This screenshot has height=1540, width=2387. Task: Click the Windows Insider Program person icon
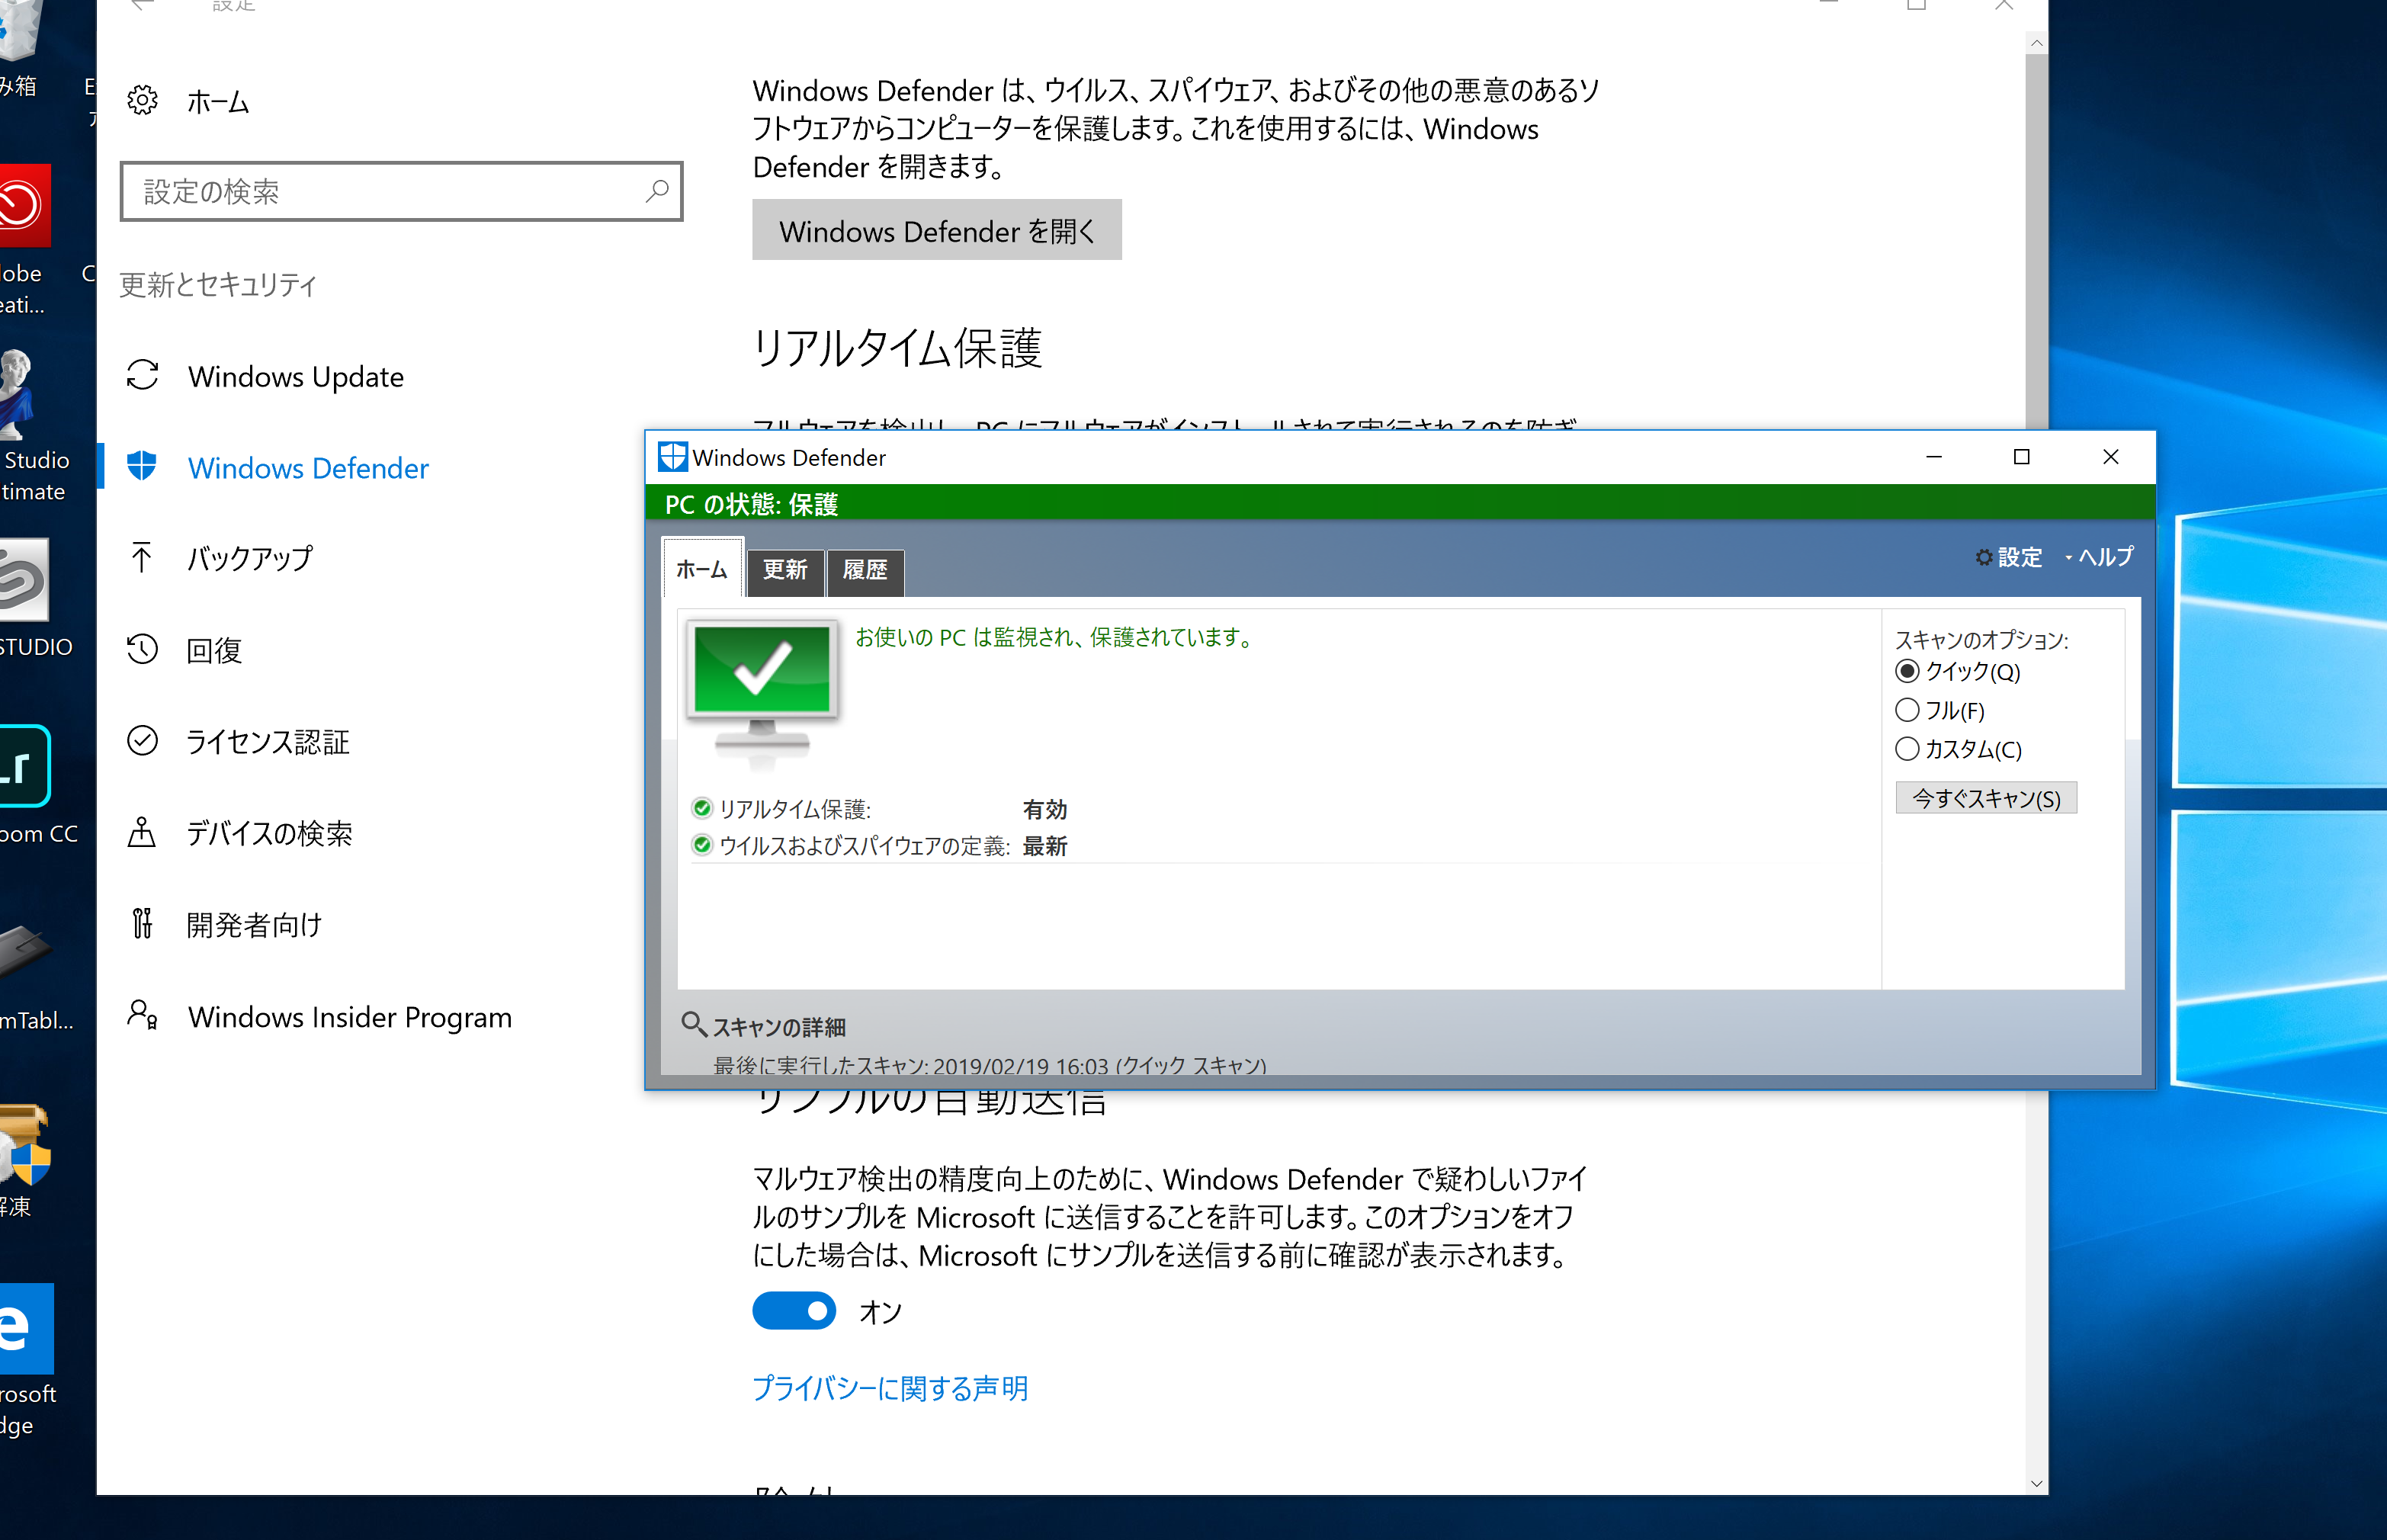pos(142,1015)
